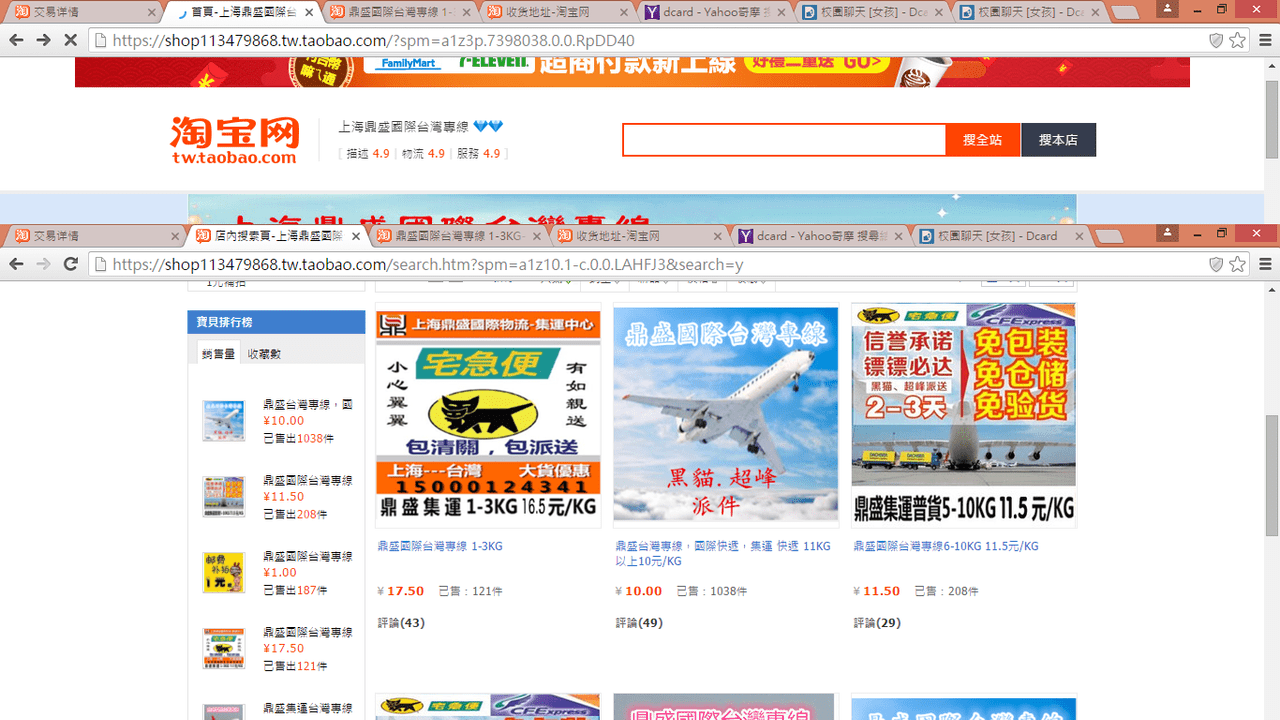Click the 搜本店 search button
Image resolution: width=1280 pixels, height=720 pixels.
click(x=1058, y=140)
